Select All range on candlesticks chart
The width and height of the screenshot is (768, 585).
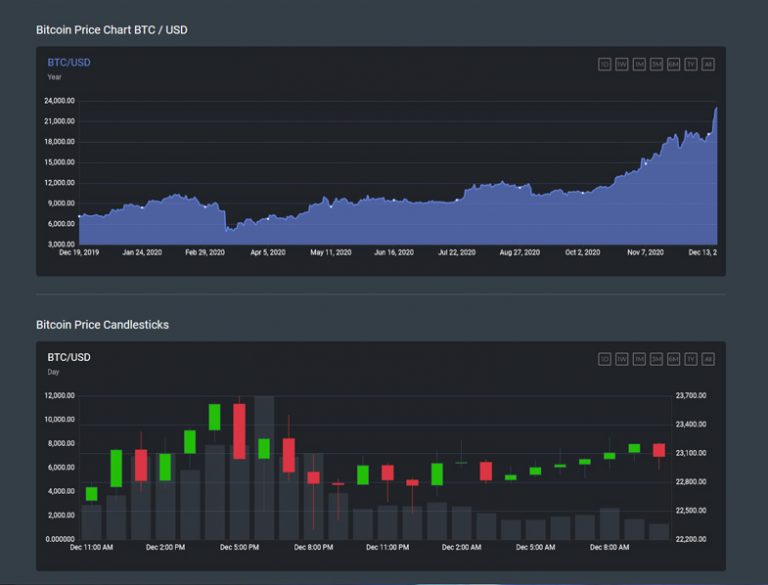point(708,359)
